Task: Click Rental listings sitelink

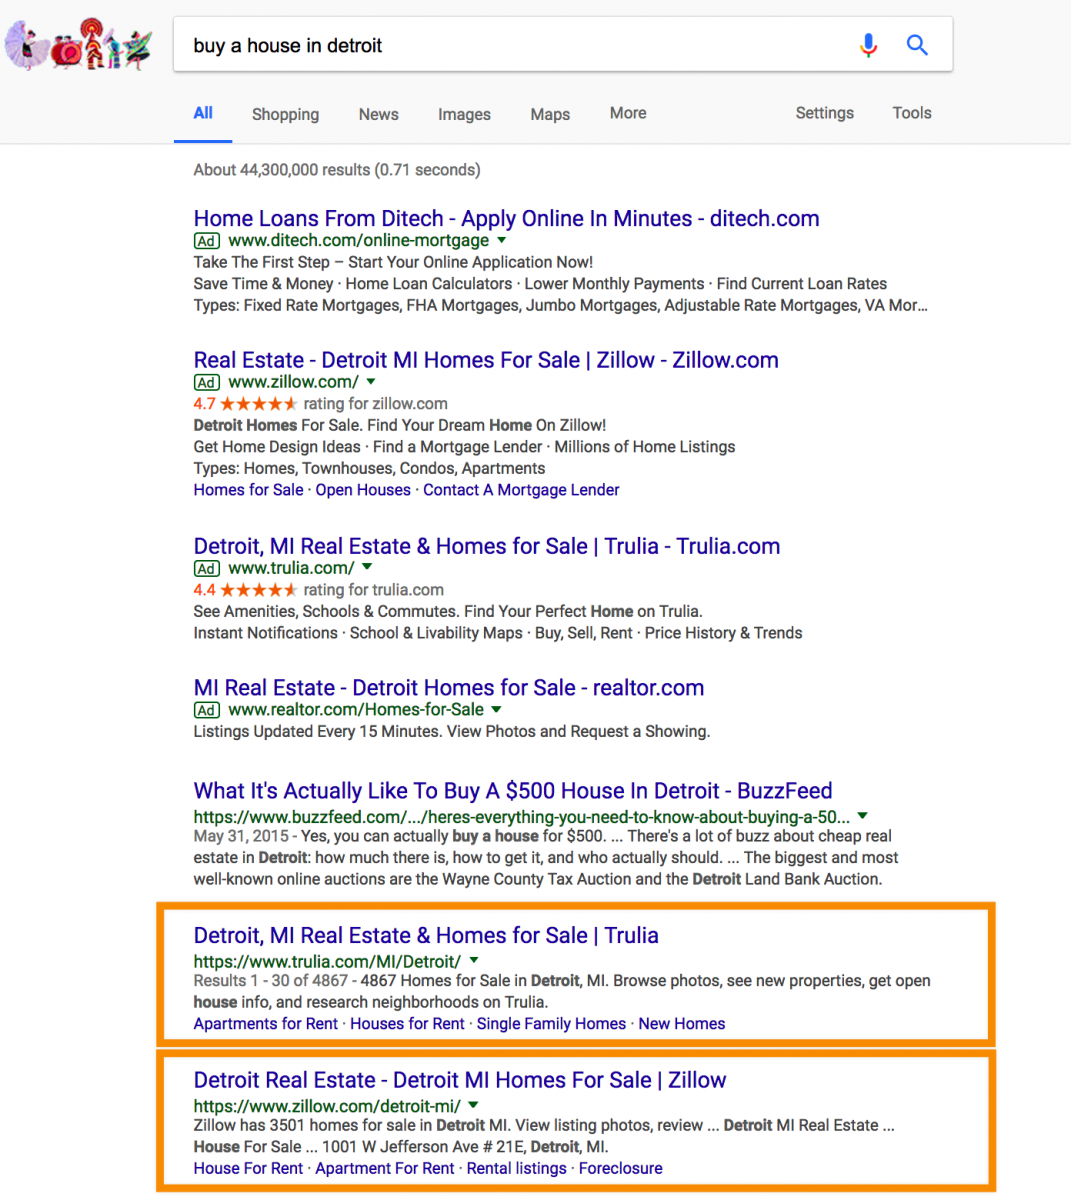Action: pyautogui.click(x=517, y=1168)
